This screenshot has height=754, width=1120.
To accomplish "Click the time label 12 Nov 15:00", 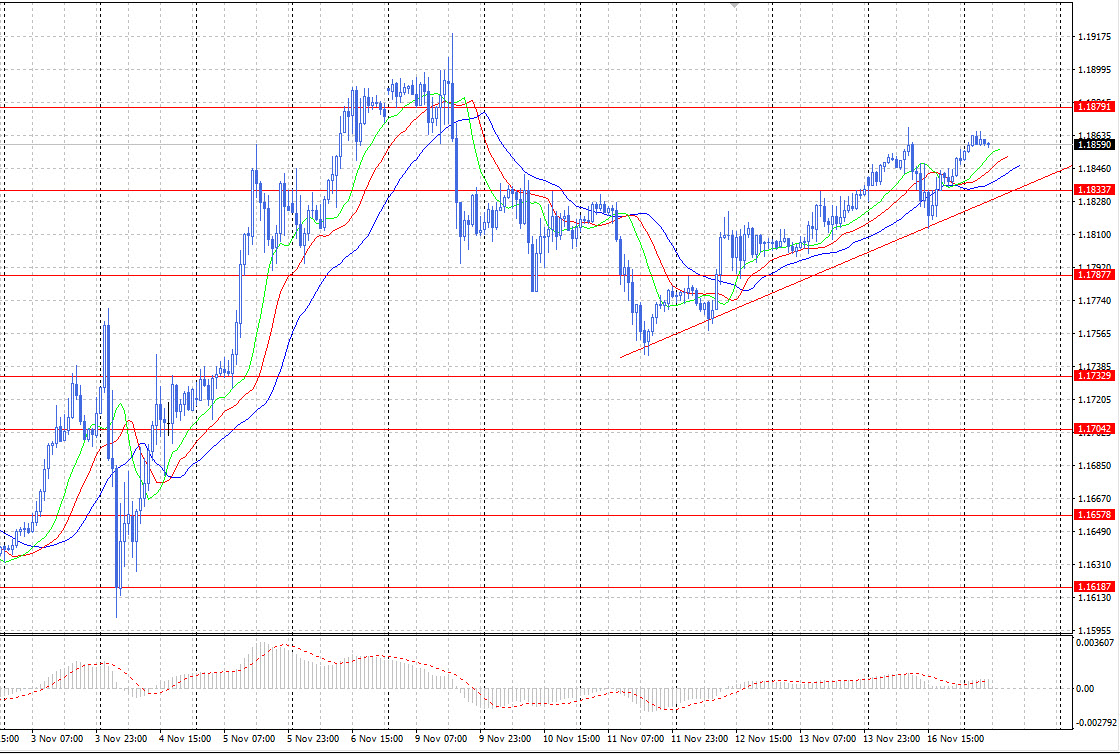I will coord(764,738).
